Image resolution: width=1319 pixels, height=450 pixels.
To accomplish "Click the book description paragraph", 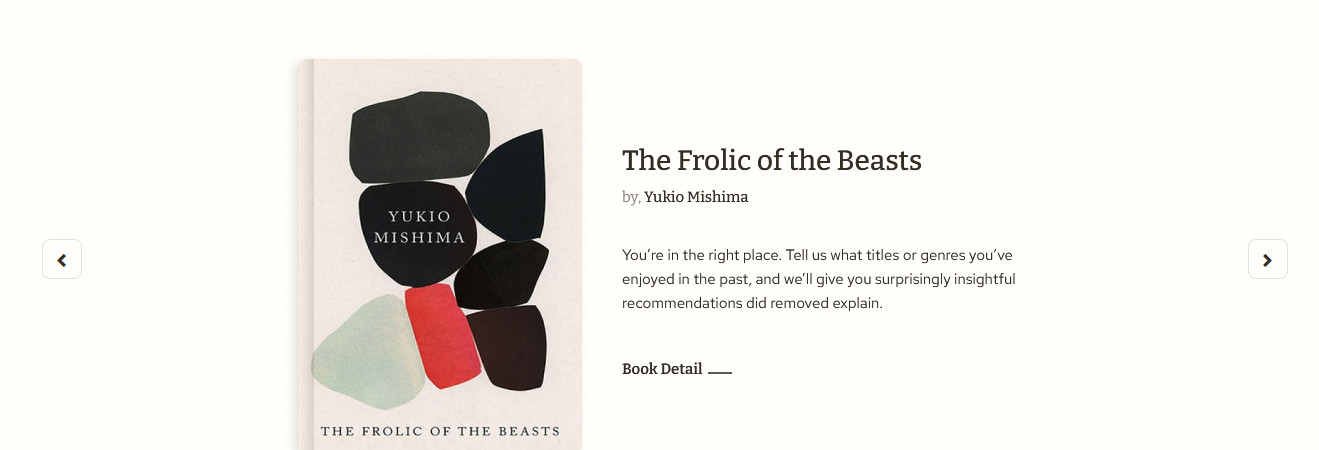I will (818, 279).
